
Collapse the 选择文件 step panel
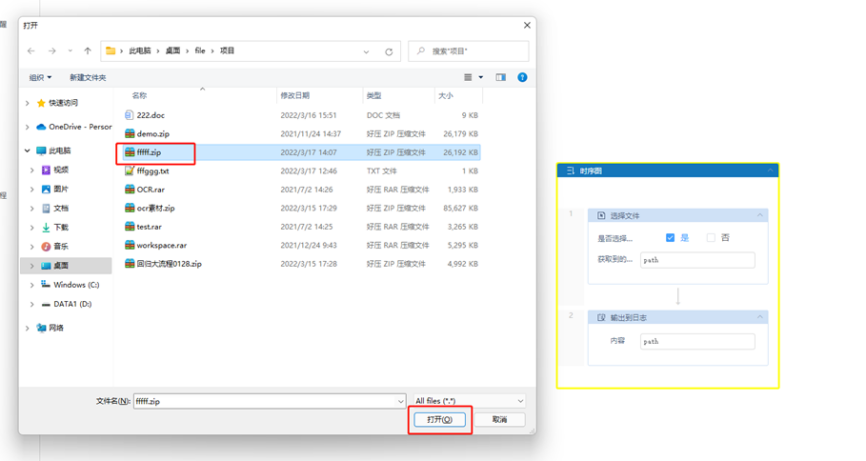click(x=760, y=215)
